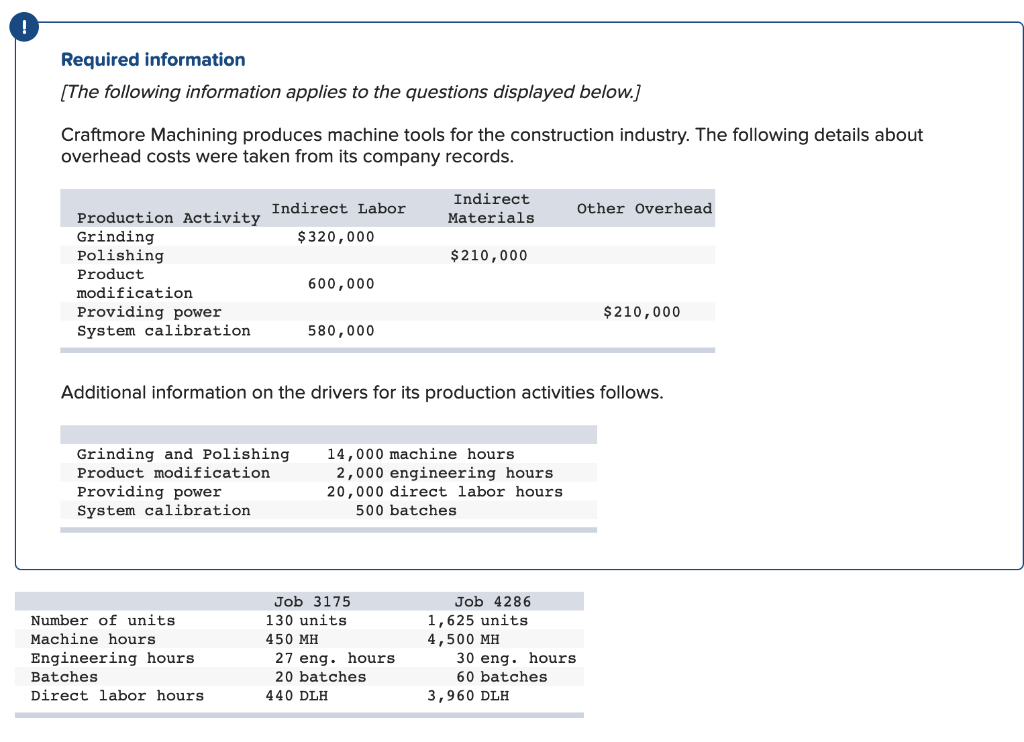This screenshot has width=1024, height=742.
Task: Select '500 batches' driver value
Action: (x=406, y=510)
